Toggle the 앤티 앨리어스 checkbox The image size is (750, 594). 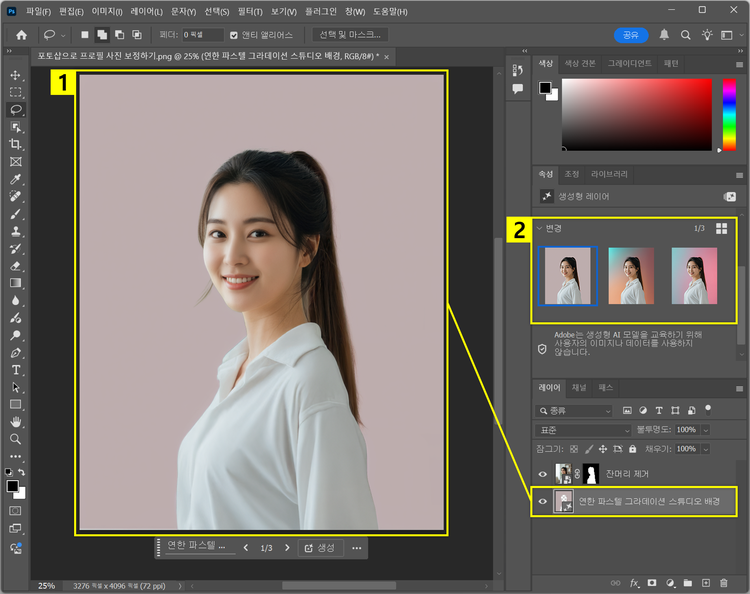[x=234, y=35]
